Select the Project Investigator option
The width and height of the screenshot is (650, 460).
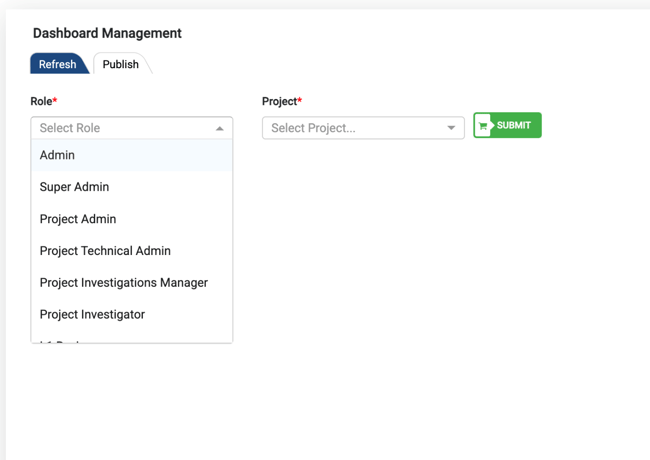(92, 314)
